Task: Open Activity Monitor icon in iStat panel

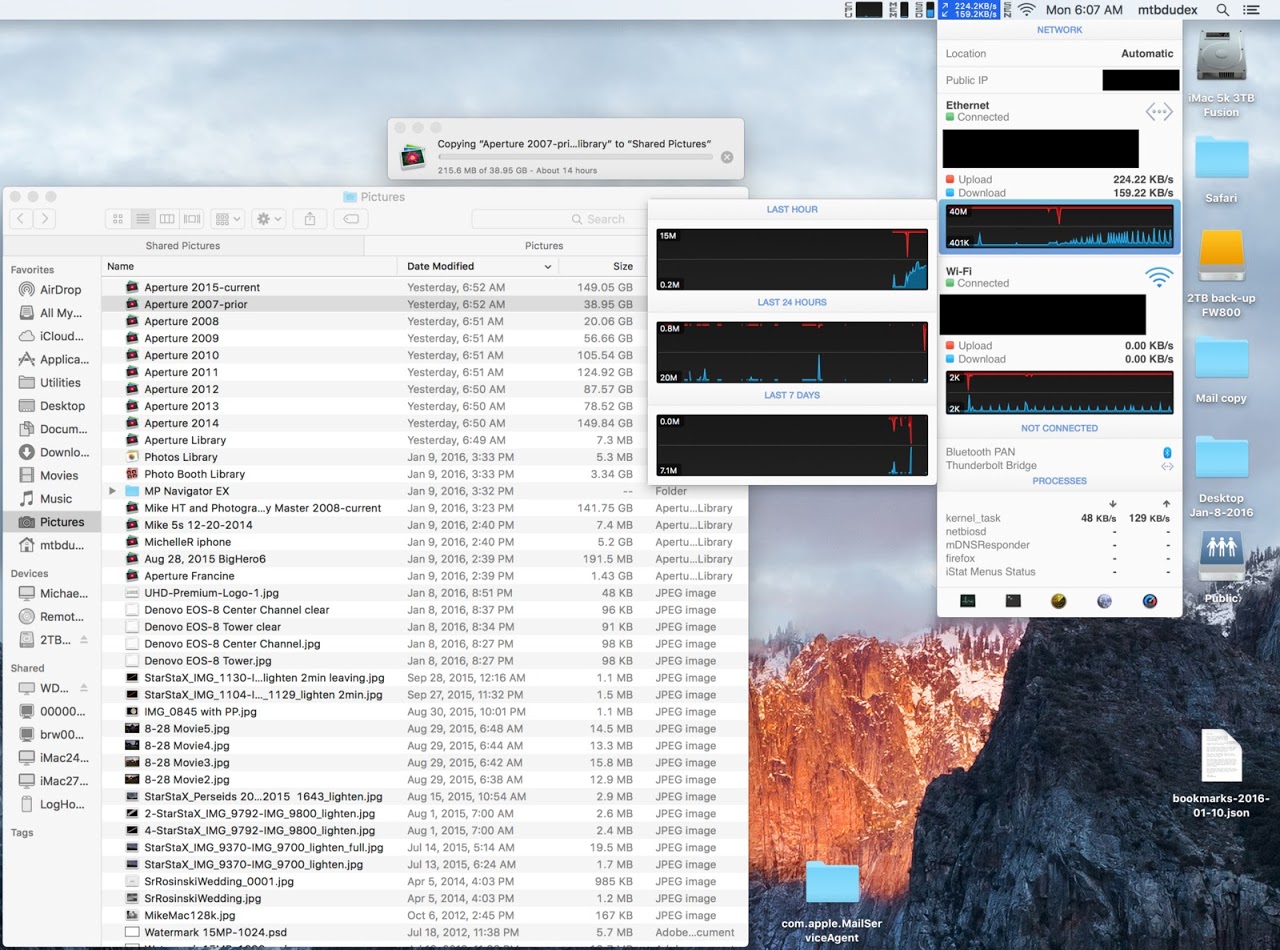Action: pos(967,601)
